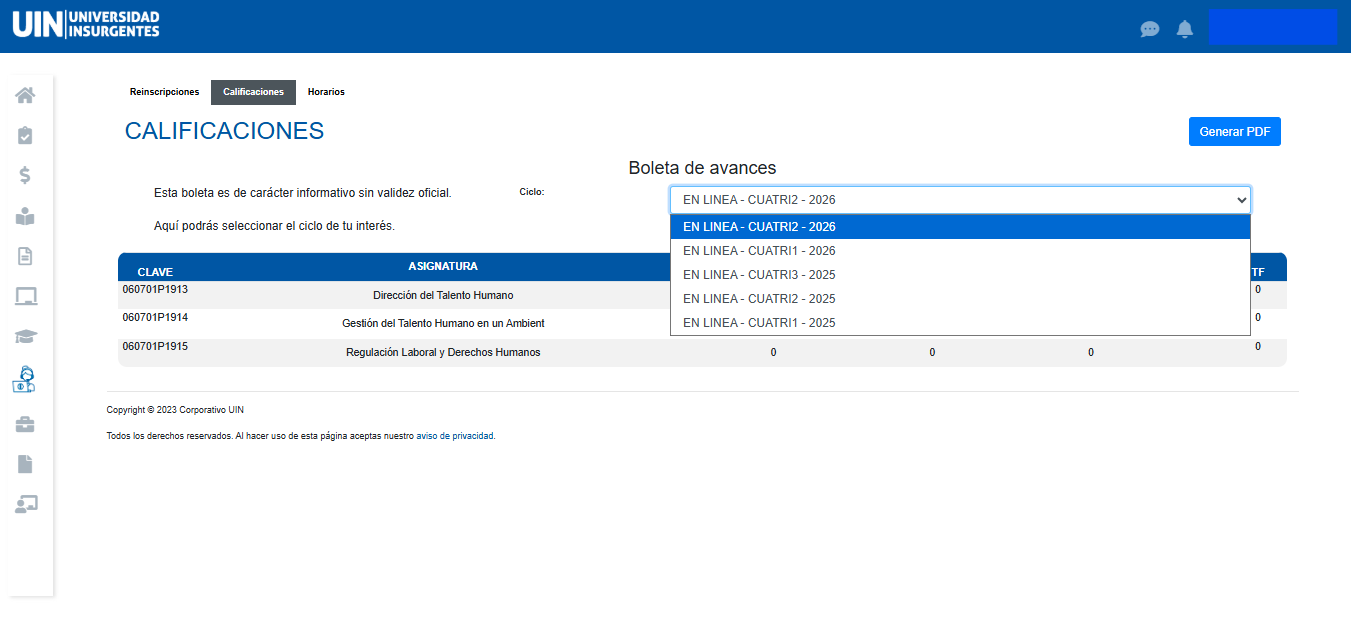Choose EN LINEA - CUATRI3 - 2025 option
The height and width of the screenshot is (632, 1351).
(759, 275)
